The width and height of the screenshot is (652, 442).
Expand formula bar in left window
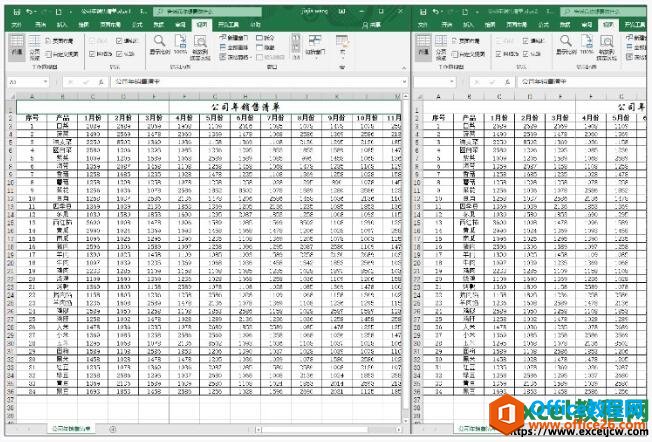(x=404, y=82)
